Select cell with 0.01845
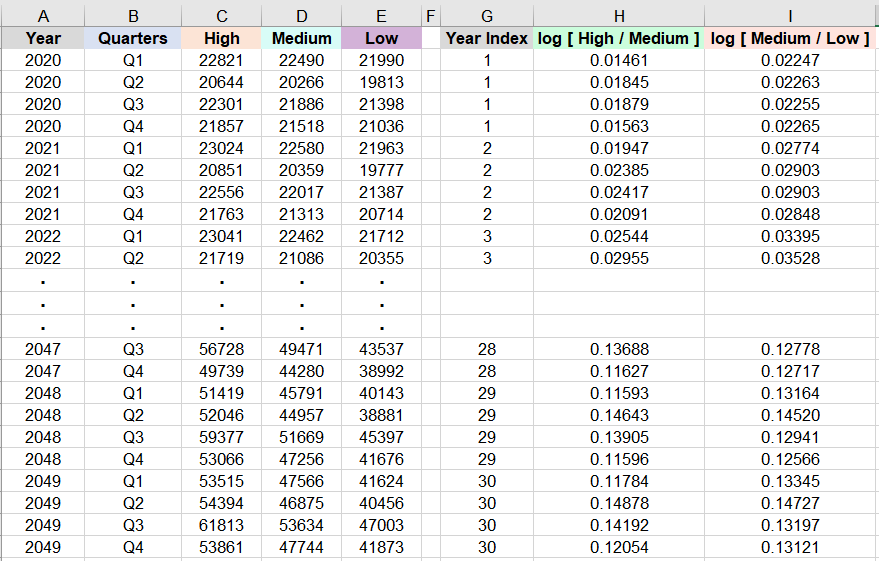879x561 pixels. [x=619, y=82]
